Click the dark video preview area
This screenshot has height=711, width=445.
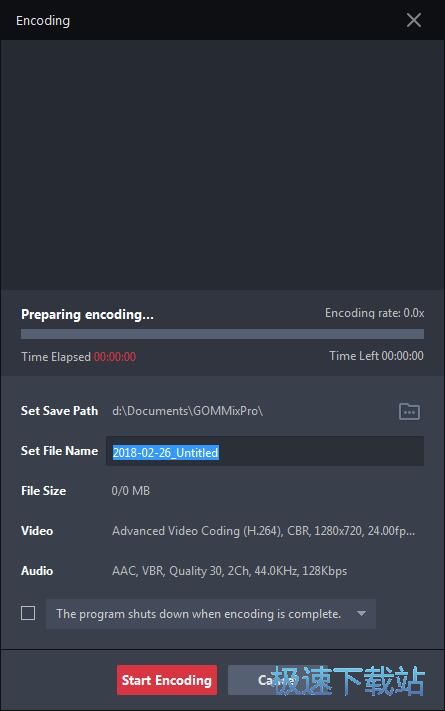pos(222,165)
